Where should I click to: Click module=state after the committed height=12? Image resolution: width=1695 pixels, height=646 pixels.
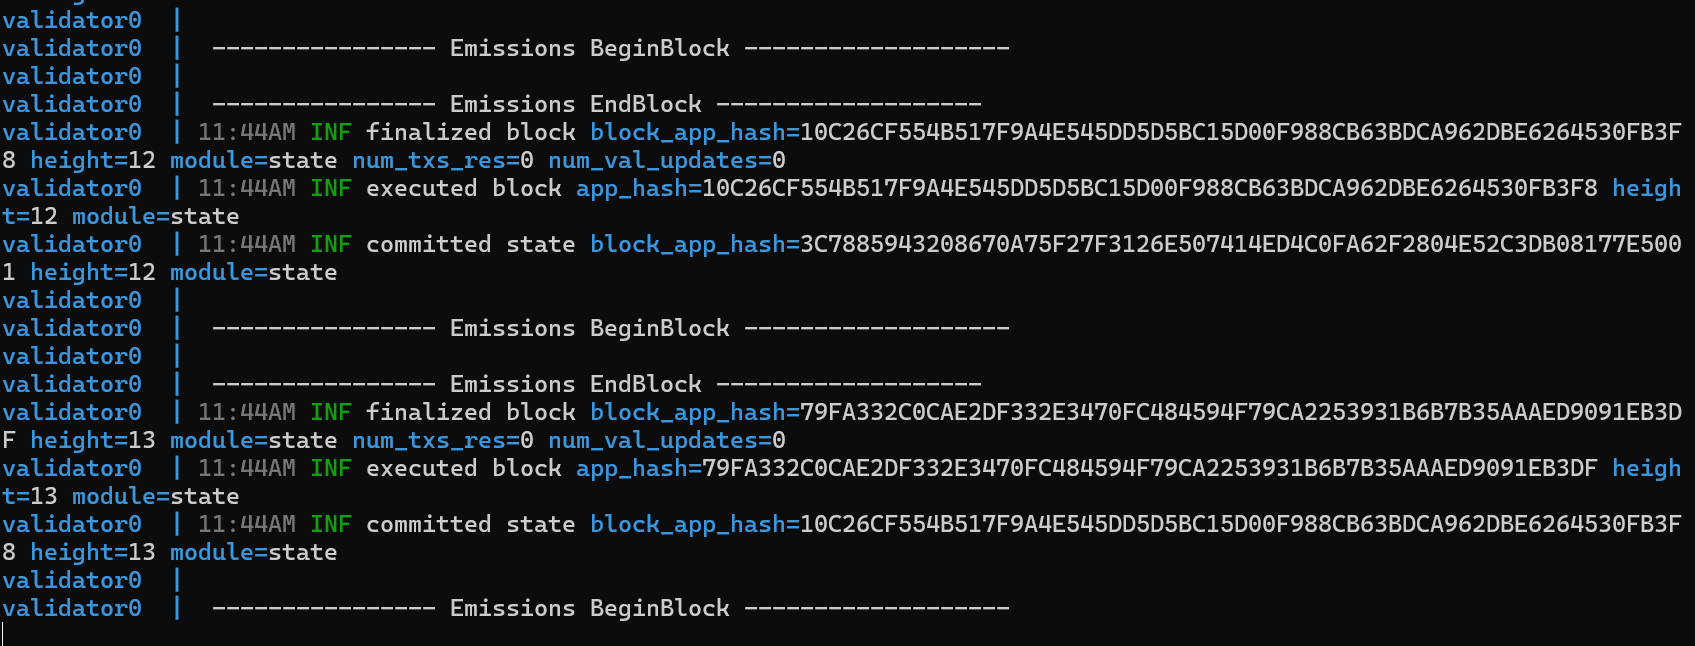pyautogui.click(x=254, y=272)
